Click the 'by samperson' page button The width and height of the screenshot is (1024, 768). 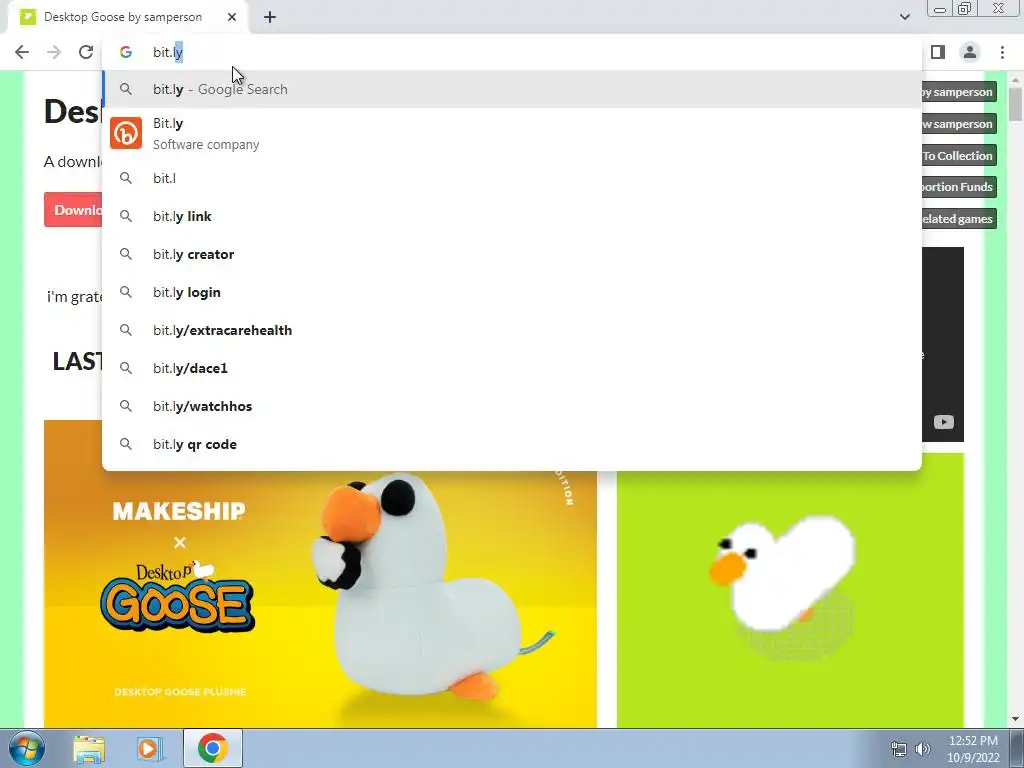pos(959,92)
